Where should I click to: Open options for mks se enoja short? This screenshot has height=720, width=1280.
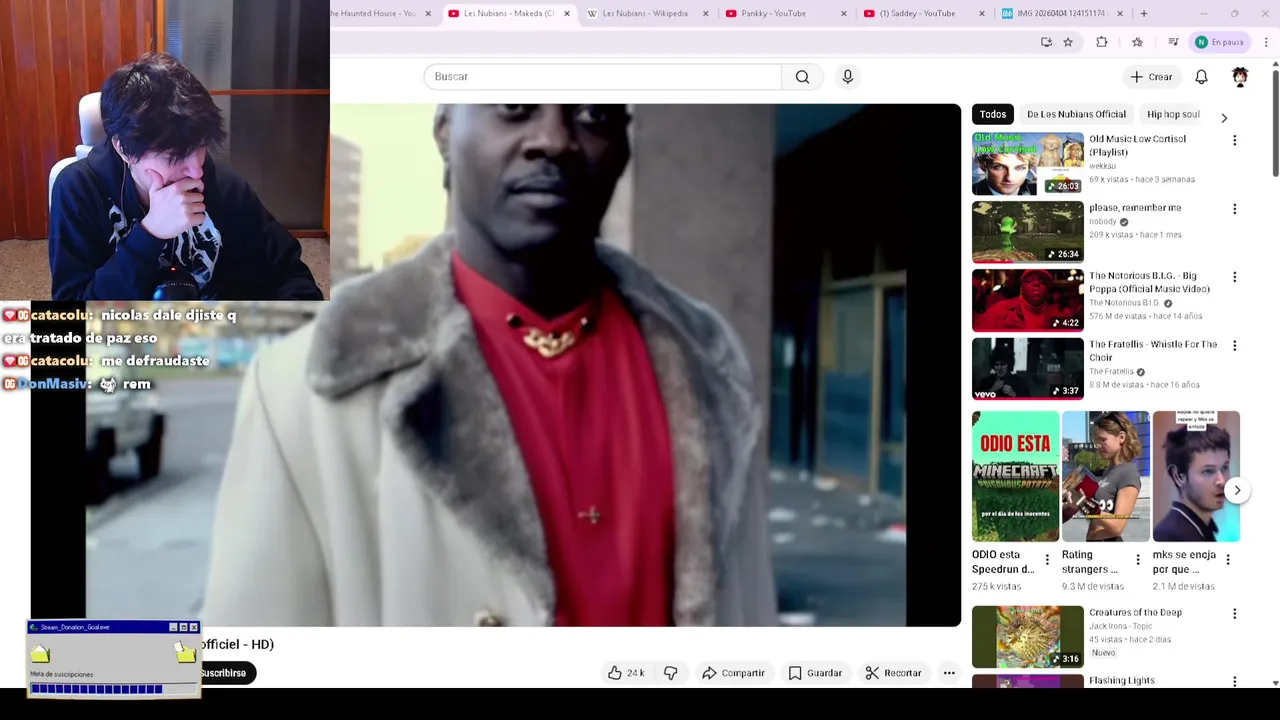point(1227,560)
